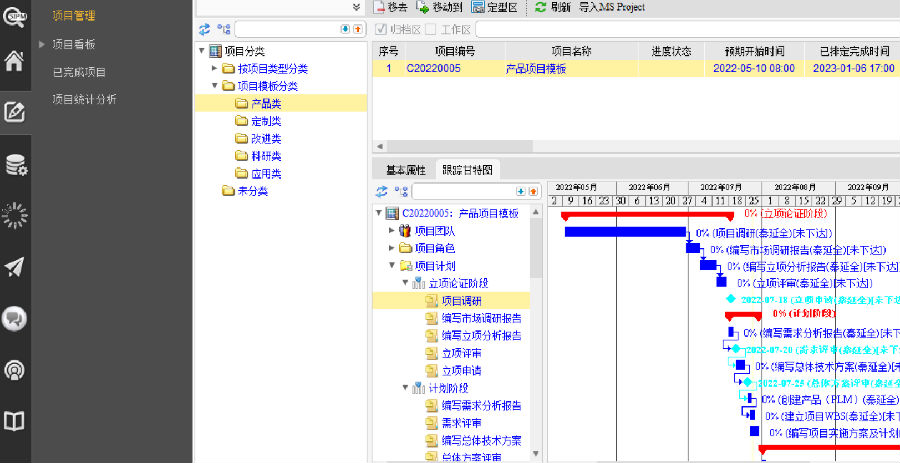Select the 定制类 folder in tree
900x463 pixels.
pyautogui.click(x=265, y=121)
